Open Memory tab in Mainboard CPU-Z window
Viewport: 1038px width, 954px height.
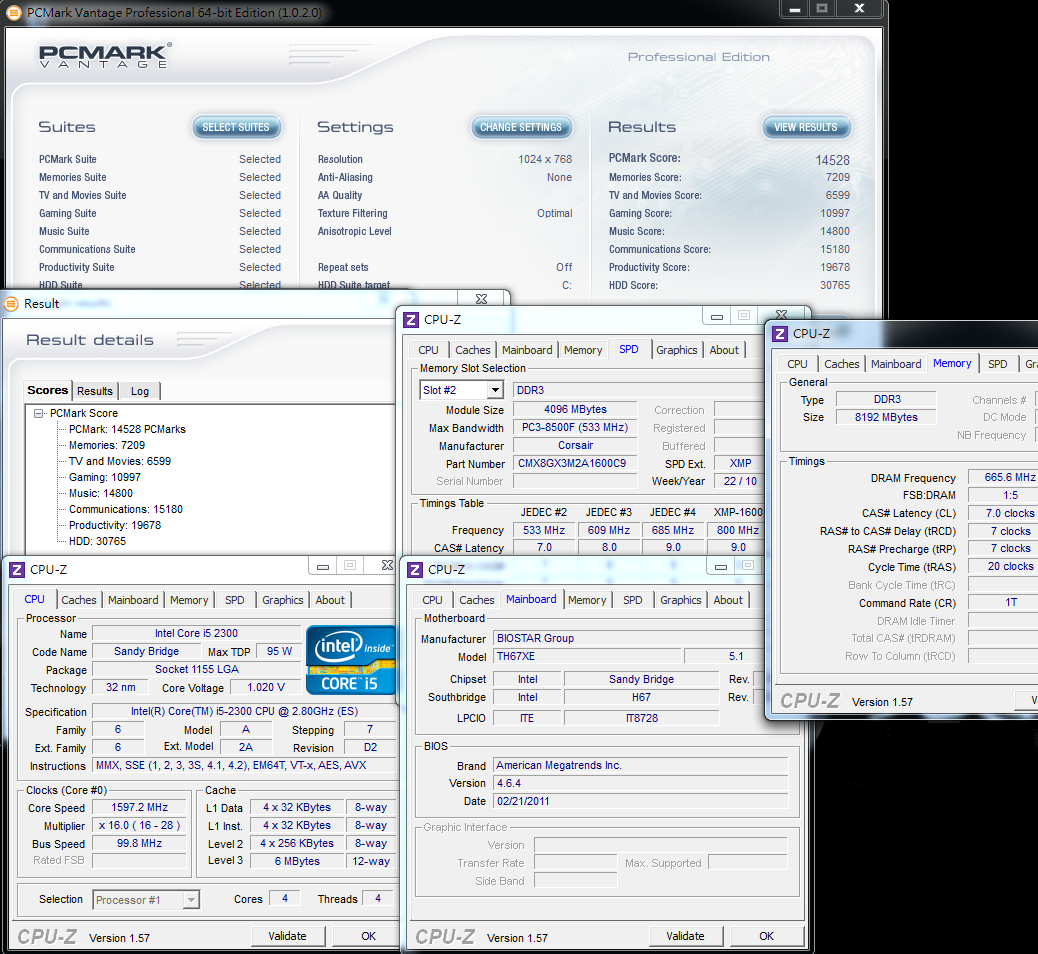pos(587,600)
